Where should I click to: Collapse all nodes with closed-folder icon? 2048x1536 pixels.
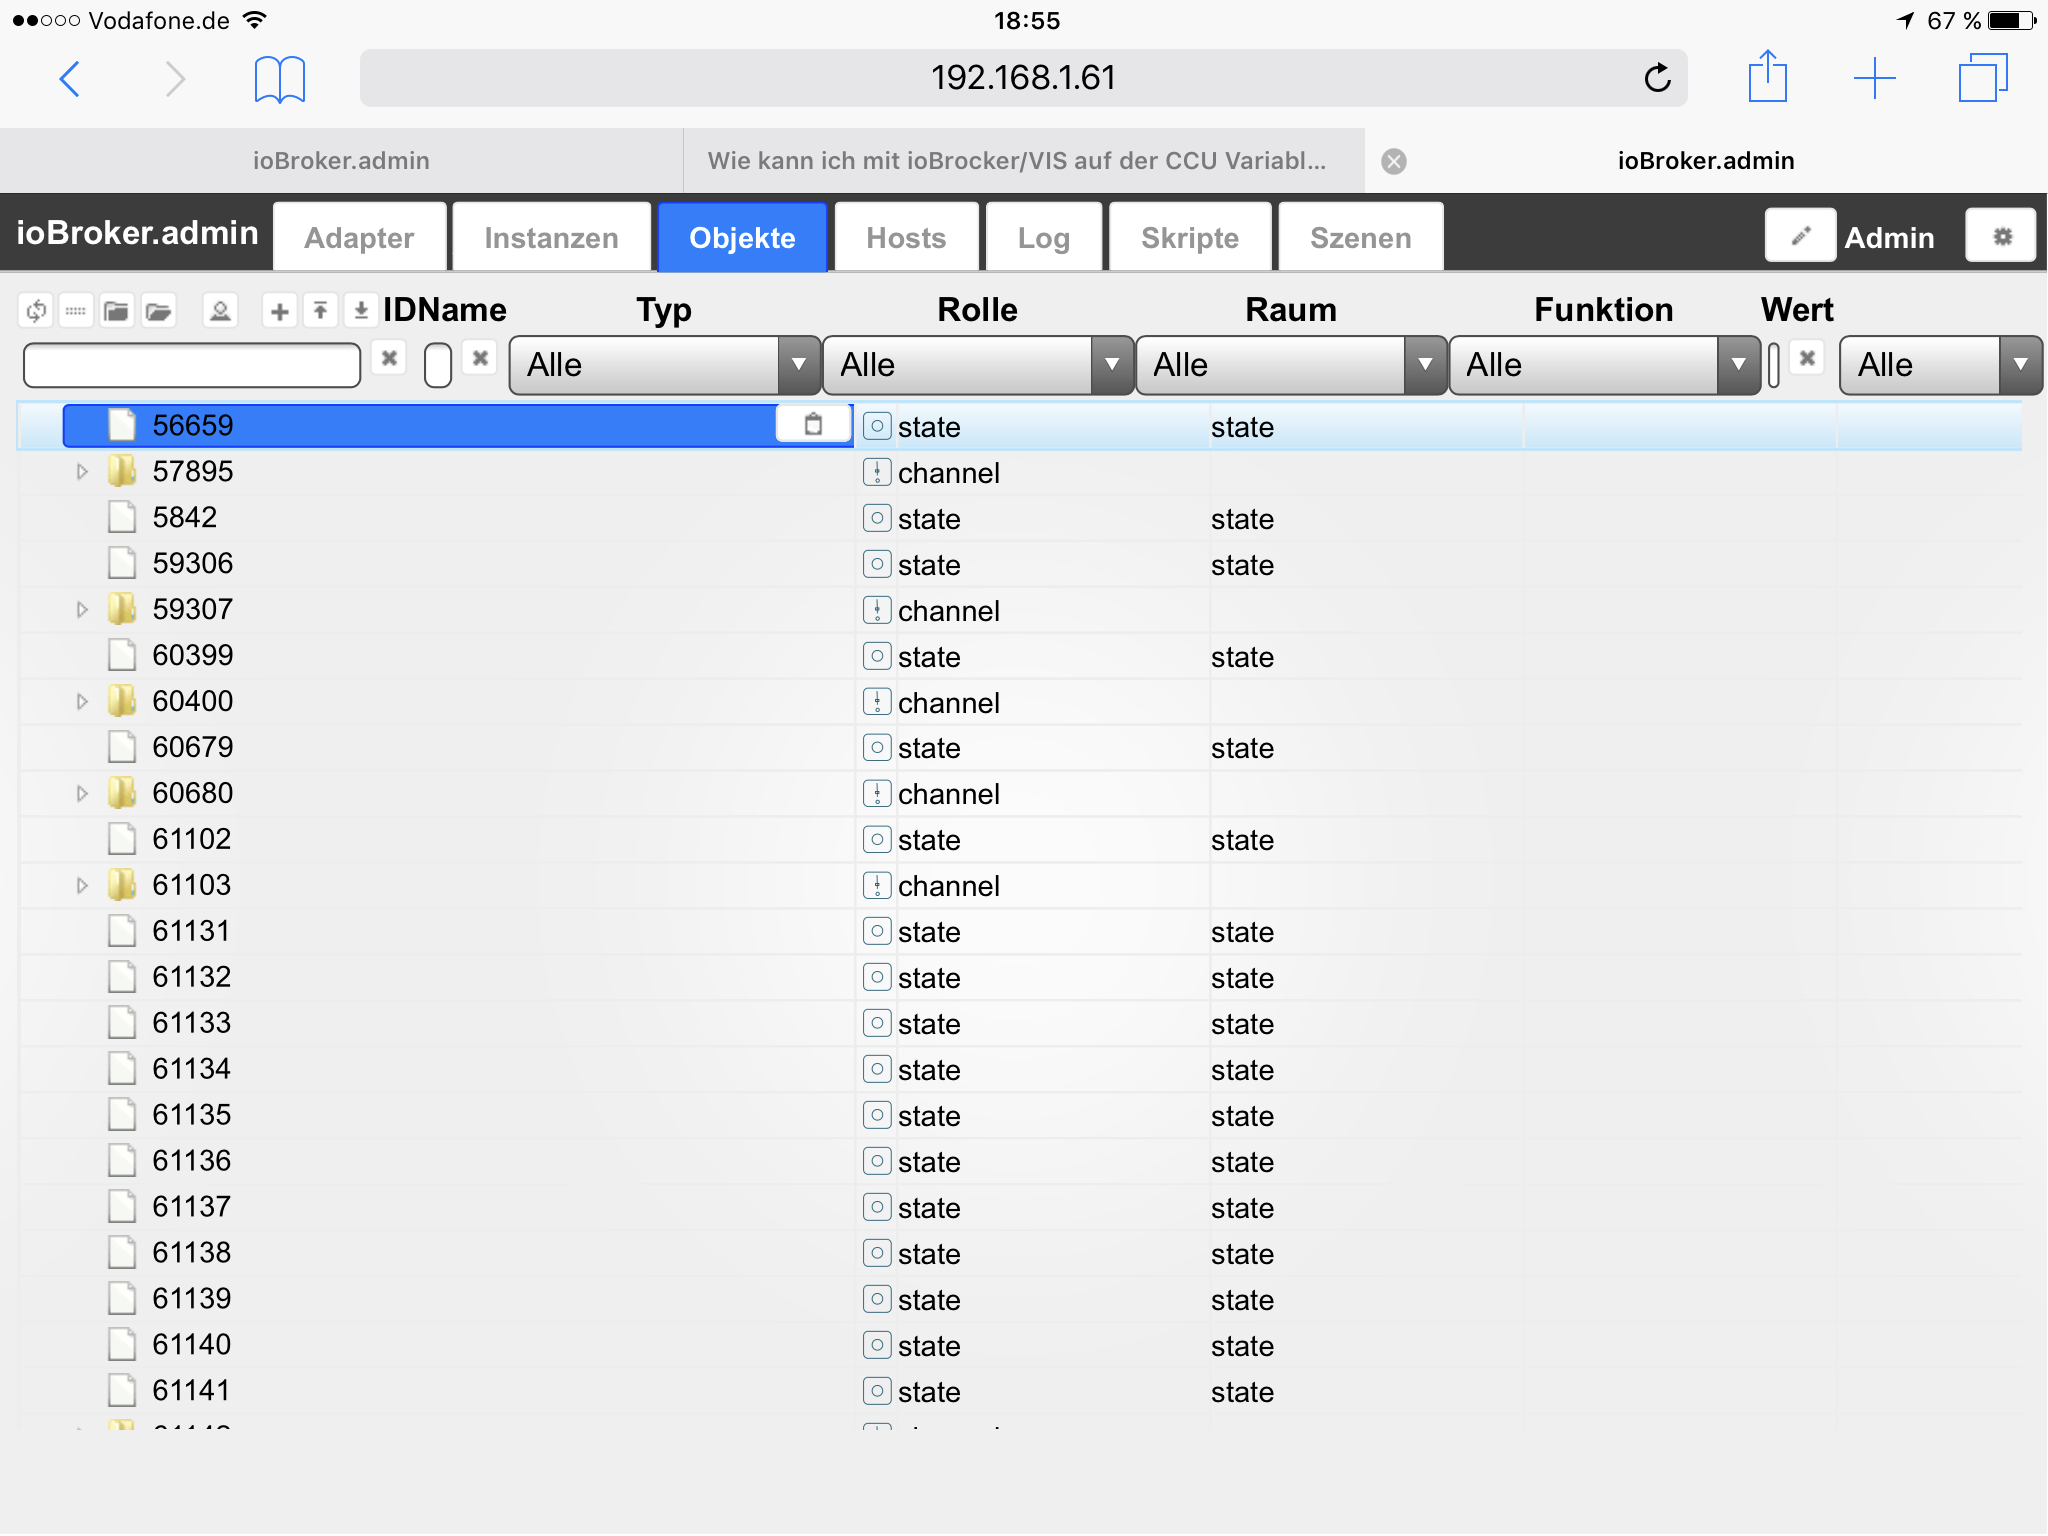coord(116,311)
